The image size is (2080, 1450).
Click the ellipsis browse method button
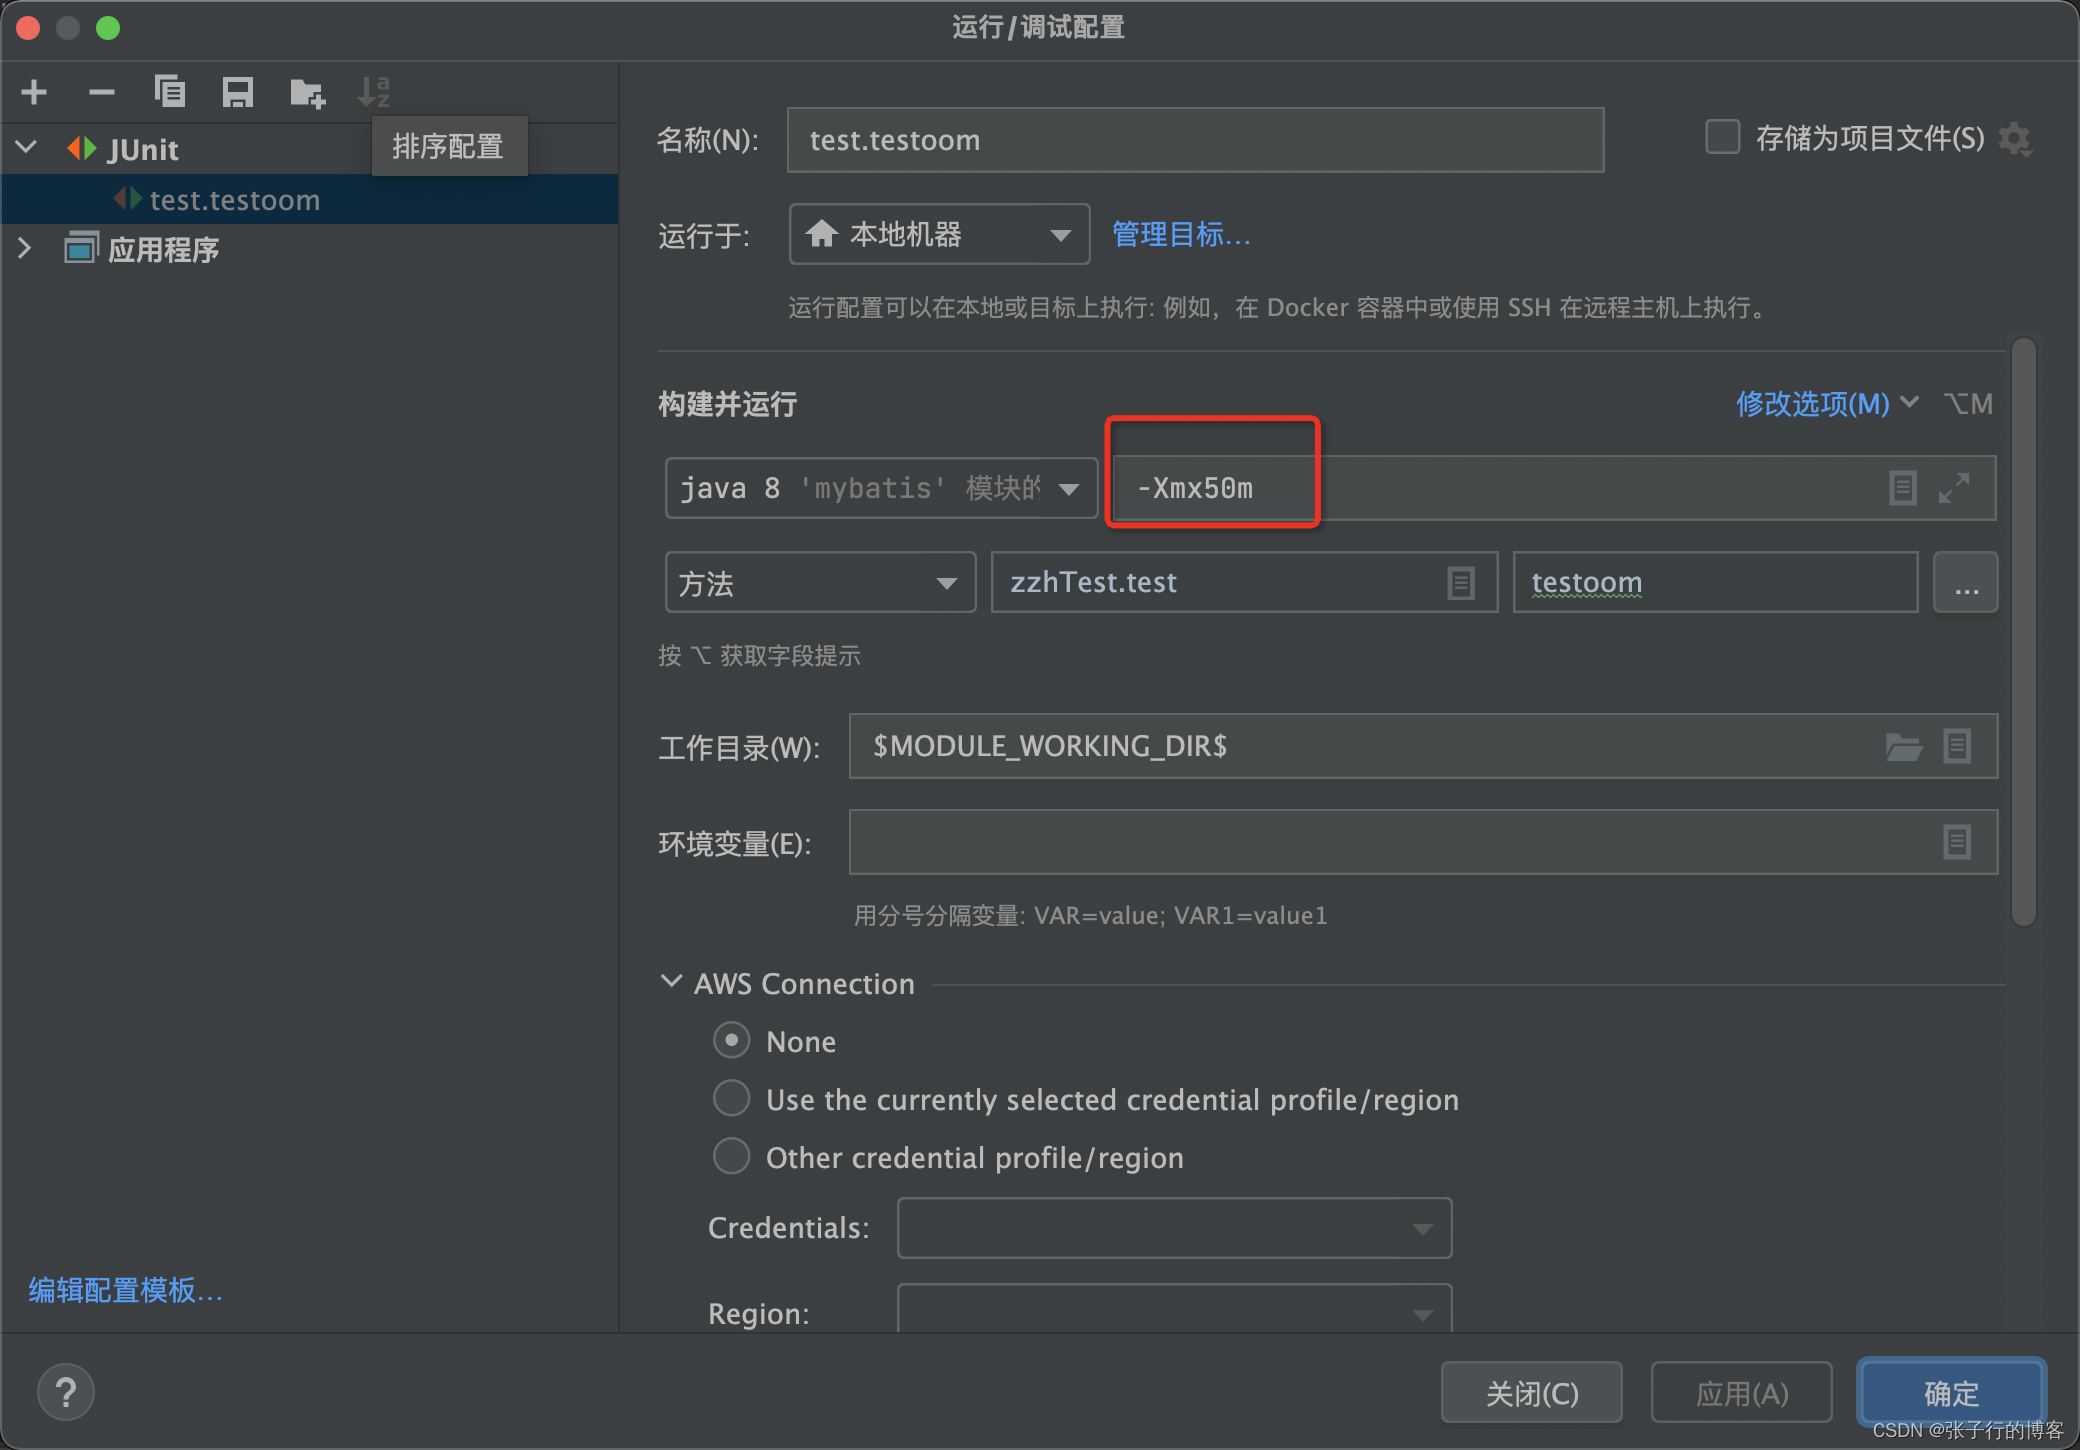click(x=1965, y=582)
